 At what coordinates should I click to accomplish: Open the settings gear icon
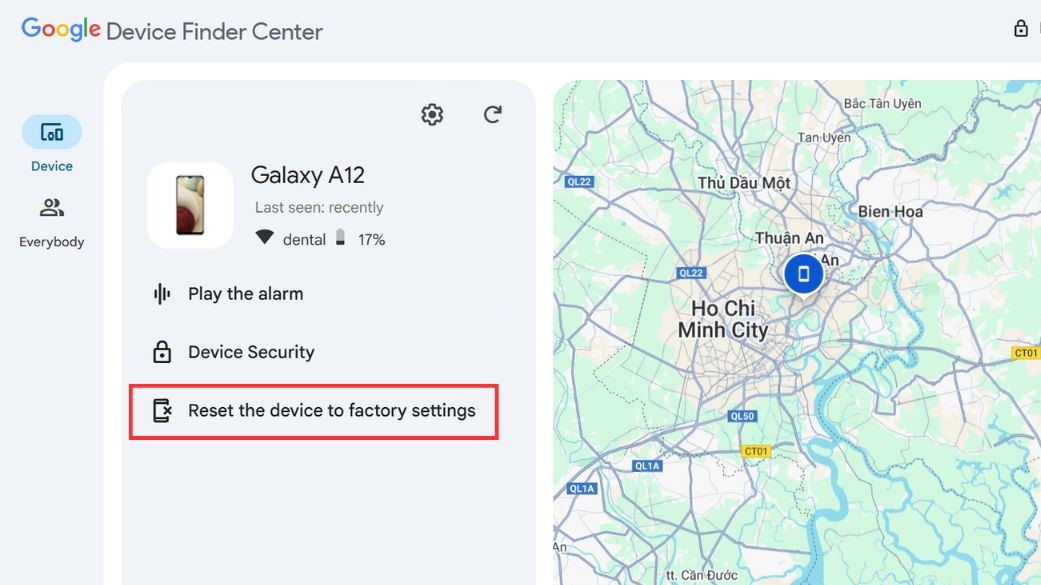pos(432,115)
